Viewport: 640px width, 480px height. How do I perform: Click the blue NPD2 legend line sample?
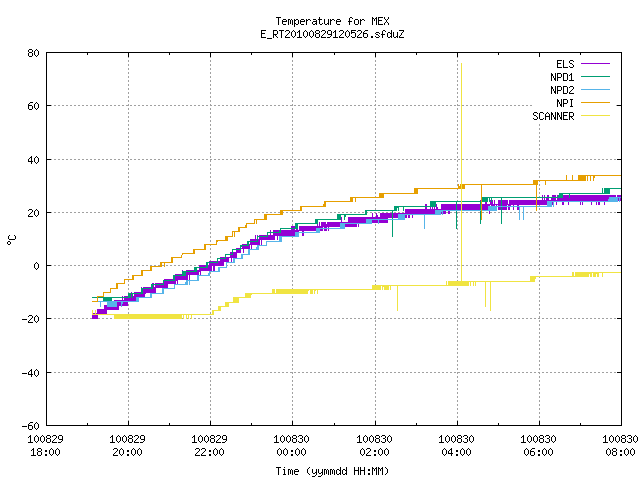[x=596, y=90]
